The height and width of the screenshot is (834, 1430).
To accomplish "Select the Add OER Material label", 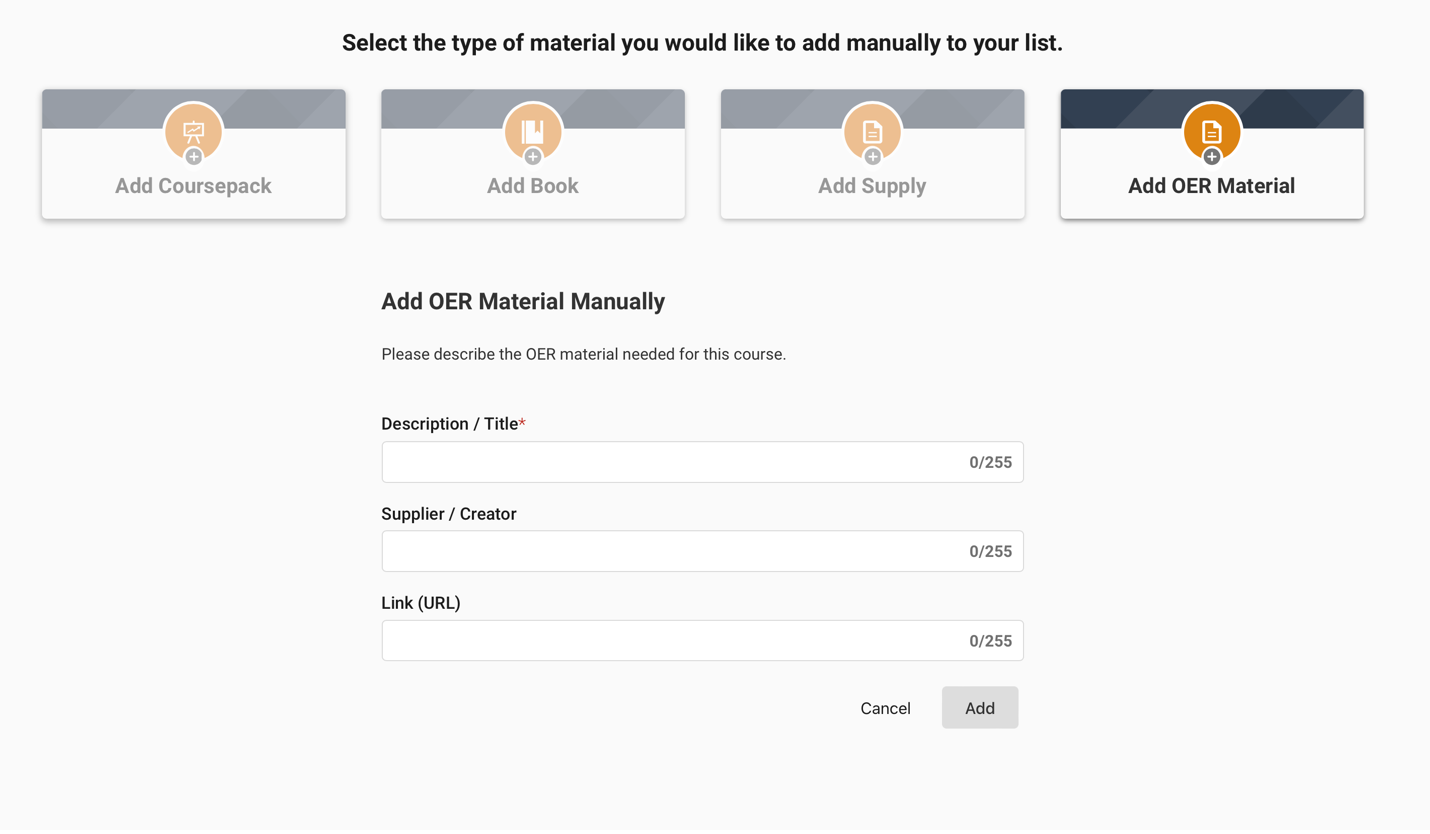I will 1211,186.
